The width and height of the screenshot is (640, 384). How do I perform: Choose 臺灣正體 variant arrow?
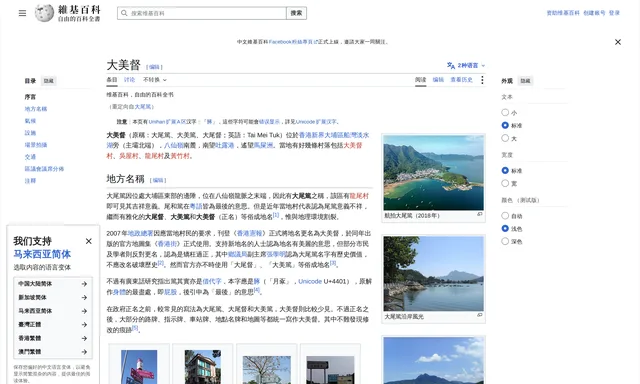pos(84,324)
